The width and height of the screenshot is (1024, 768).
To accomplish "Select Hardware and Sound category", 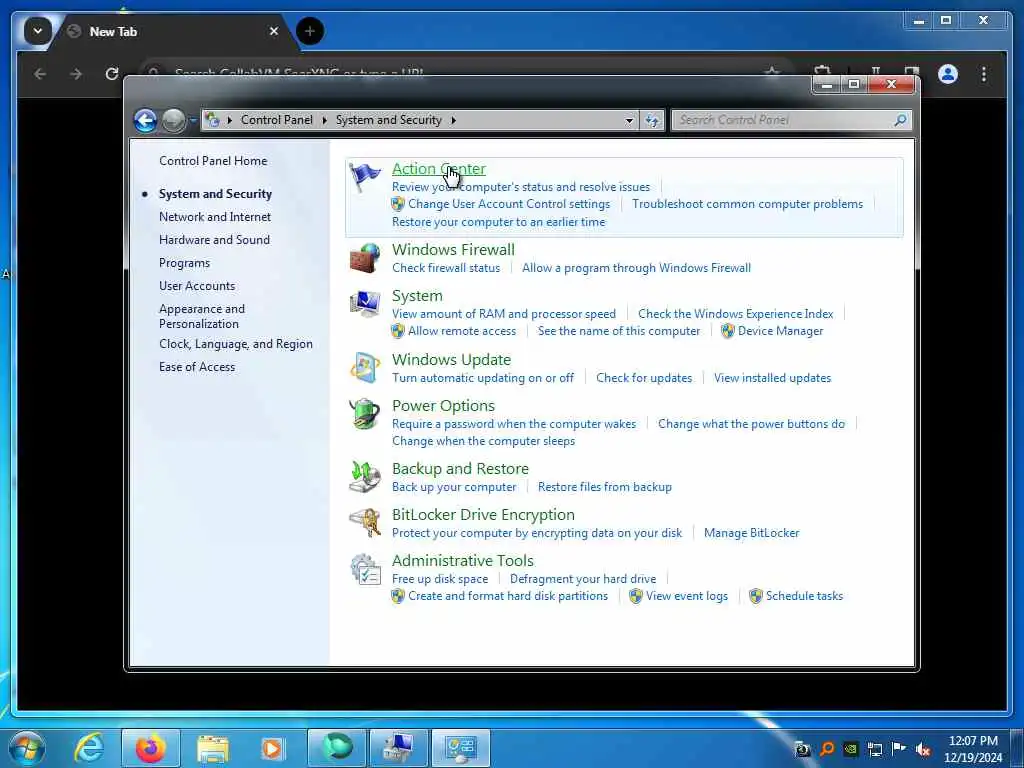I will pos(214,240).
